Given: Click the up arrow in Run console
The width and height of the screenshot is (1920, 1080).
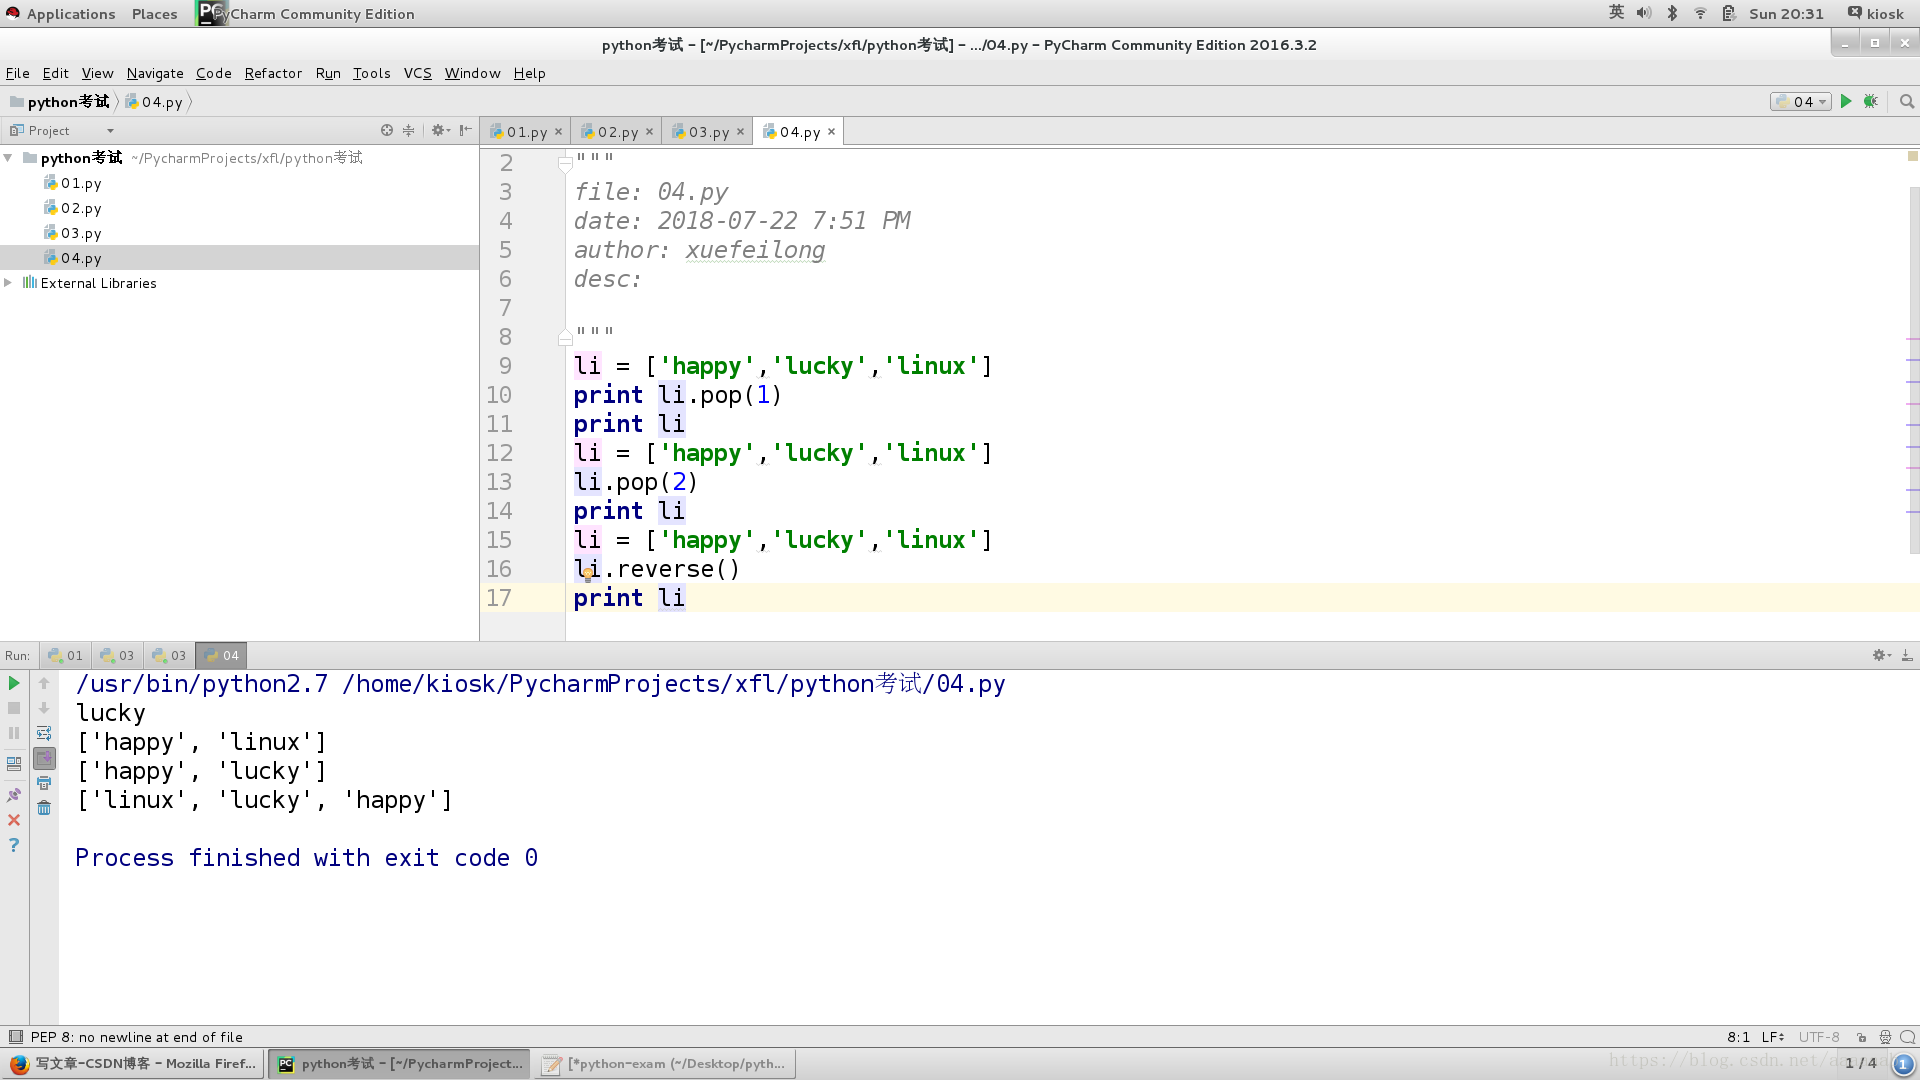Looking at the screenshot, I should click(x=44, y=683).
